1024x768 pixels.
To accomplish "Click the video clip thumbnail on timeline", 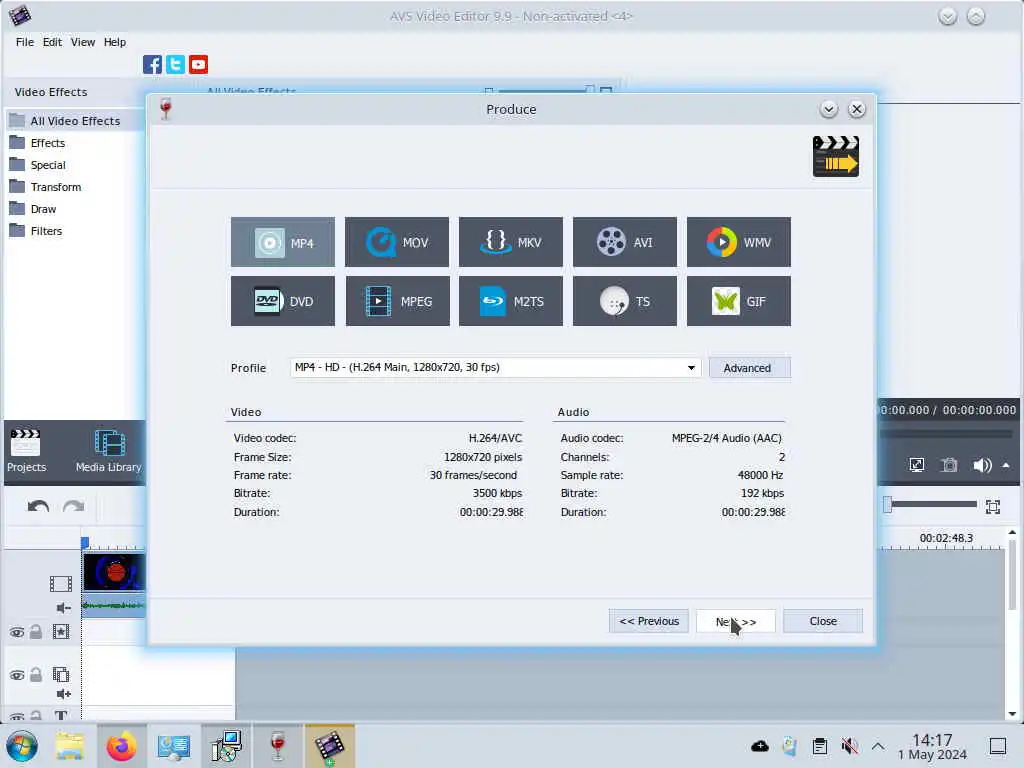I will [x=114, y=571].
